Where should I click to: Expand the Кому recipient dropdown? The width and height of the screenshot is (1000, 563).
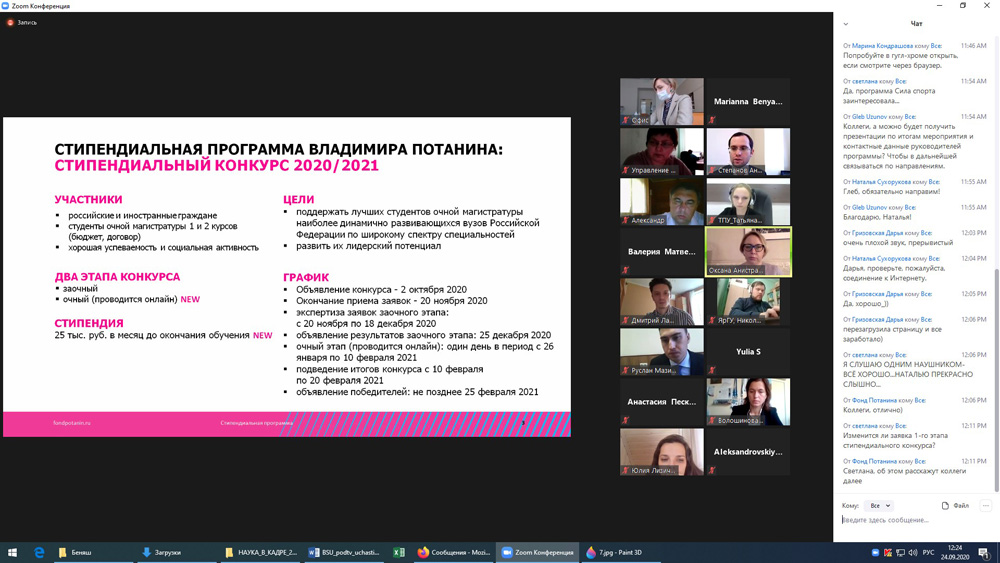pyautogui.click(x=879, y=506)
